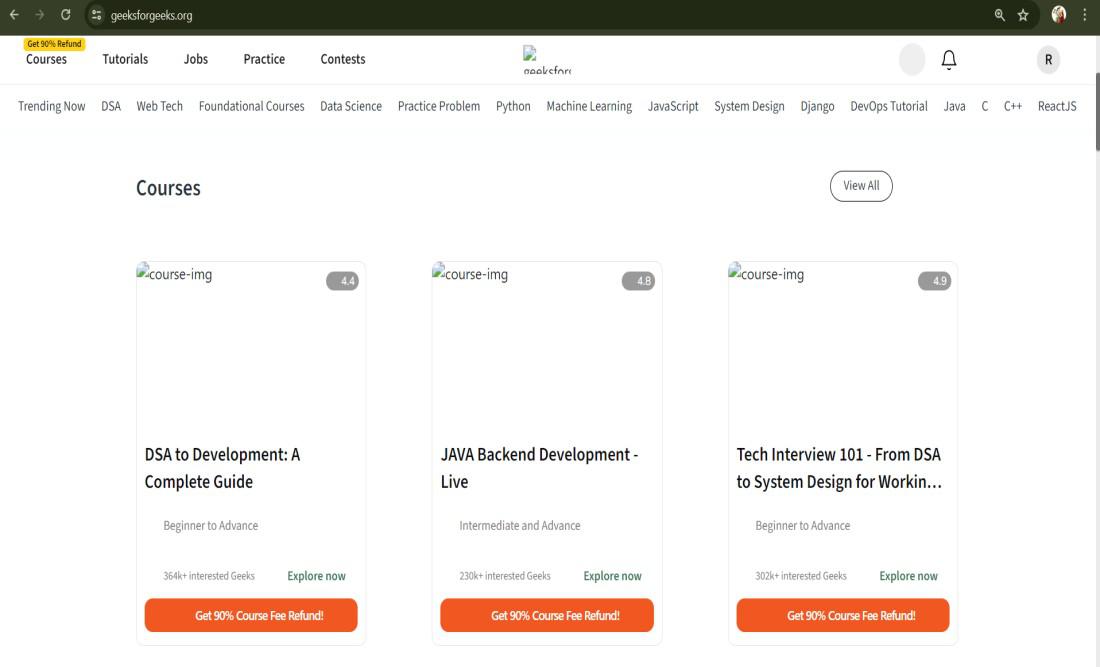Toggle the round theme switch beside the bell
This screenshot has height=667, width=1100.
[x=912, y=60]
